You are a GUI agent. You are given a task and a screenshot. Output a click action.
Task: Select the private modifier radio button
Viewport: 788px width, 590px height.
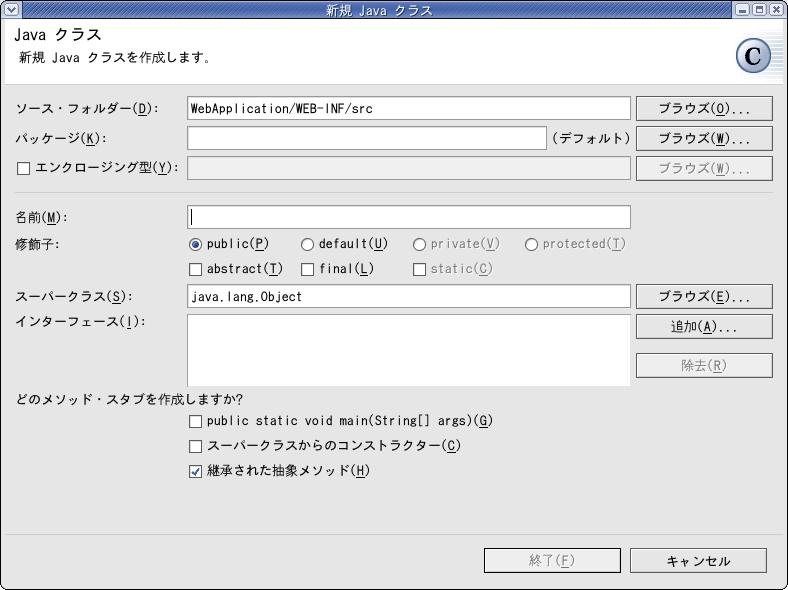(x=419, y=245)
